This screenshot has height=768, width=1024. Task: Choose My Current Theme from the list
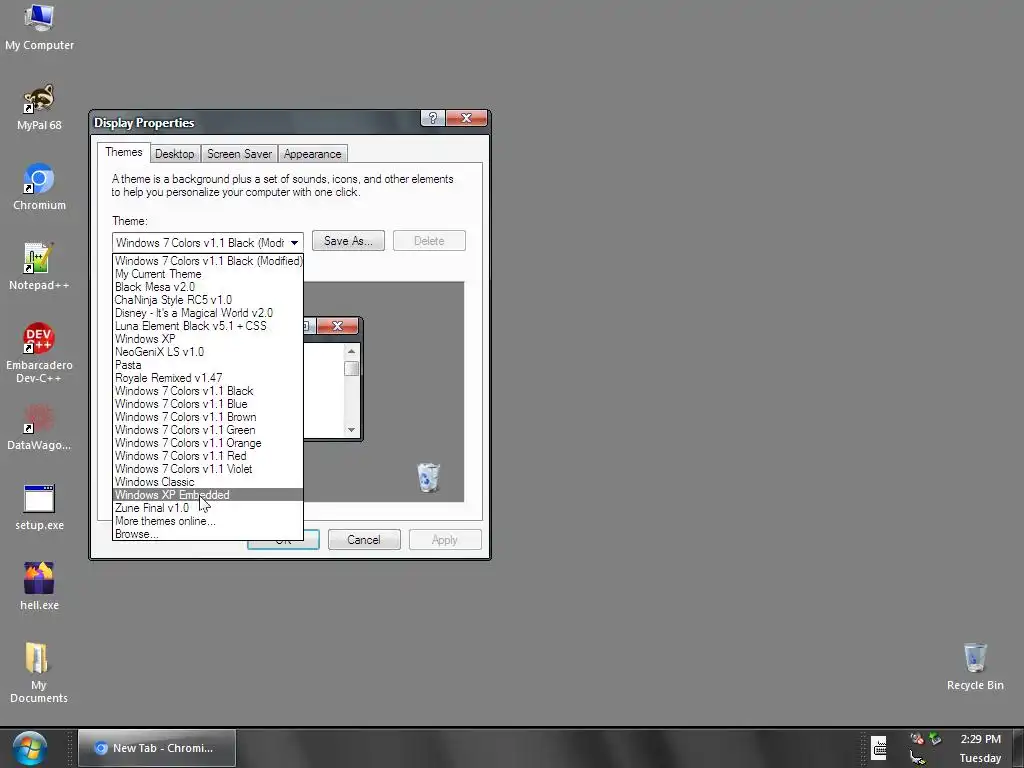208,274
